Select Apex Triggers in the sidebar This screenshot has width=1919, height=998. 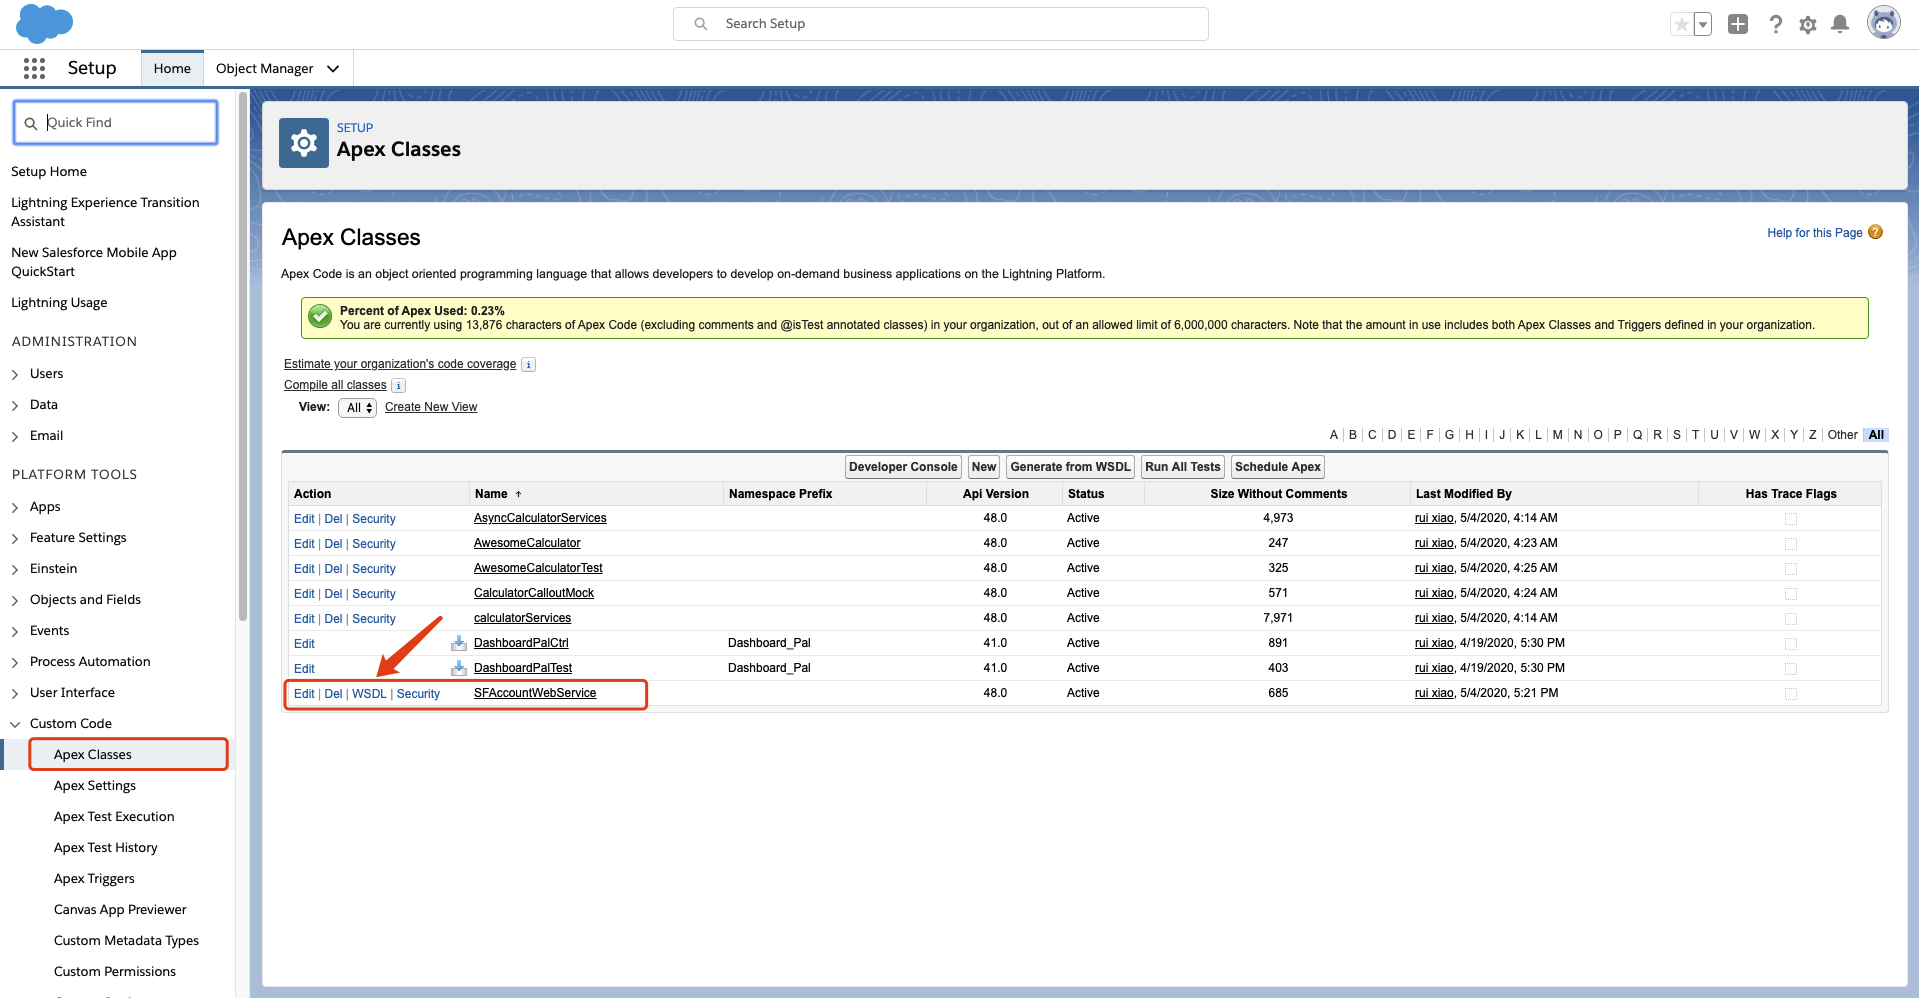[94, 878]
